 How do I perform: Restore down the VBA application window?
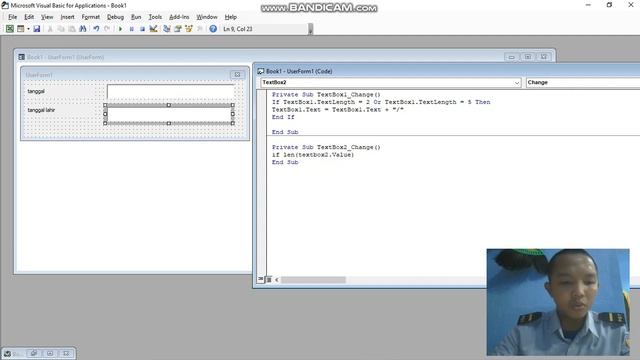point(609,5)
